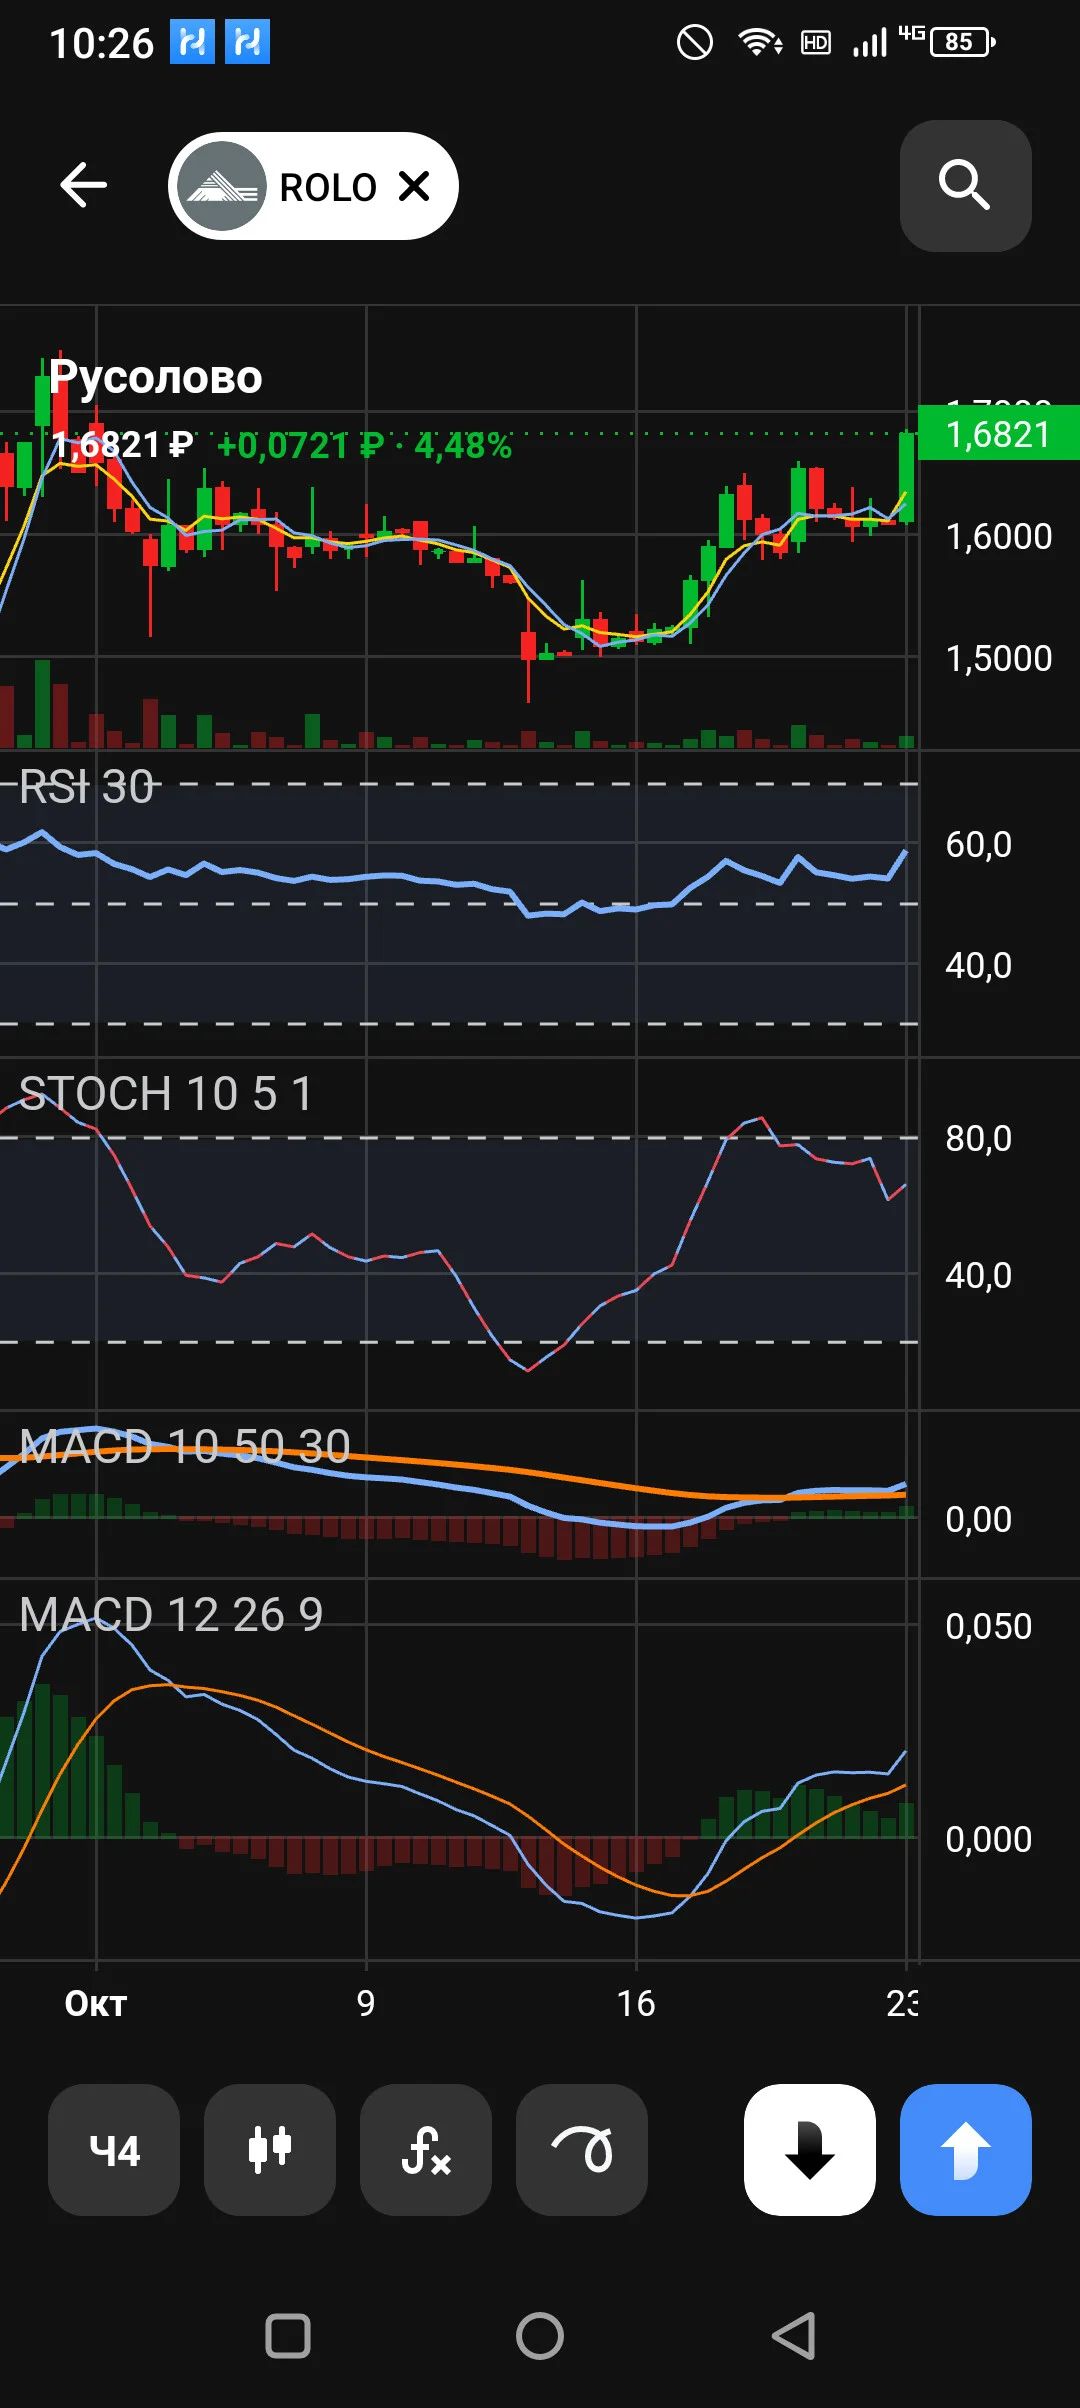Viewport: 1080px width, 2408px height.
Task: Tap the Окт date axis label
Action: 96,2004
